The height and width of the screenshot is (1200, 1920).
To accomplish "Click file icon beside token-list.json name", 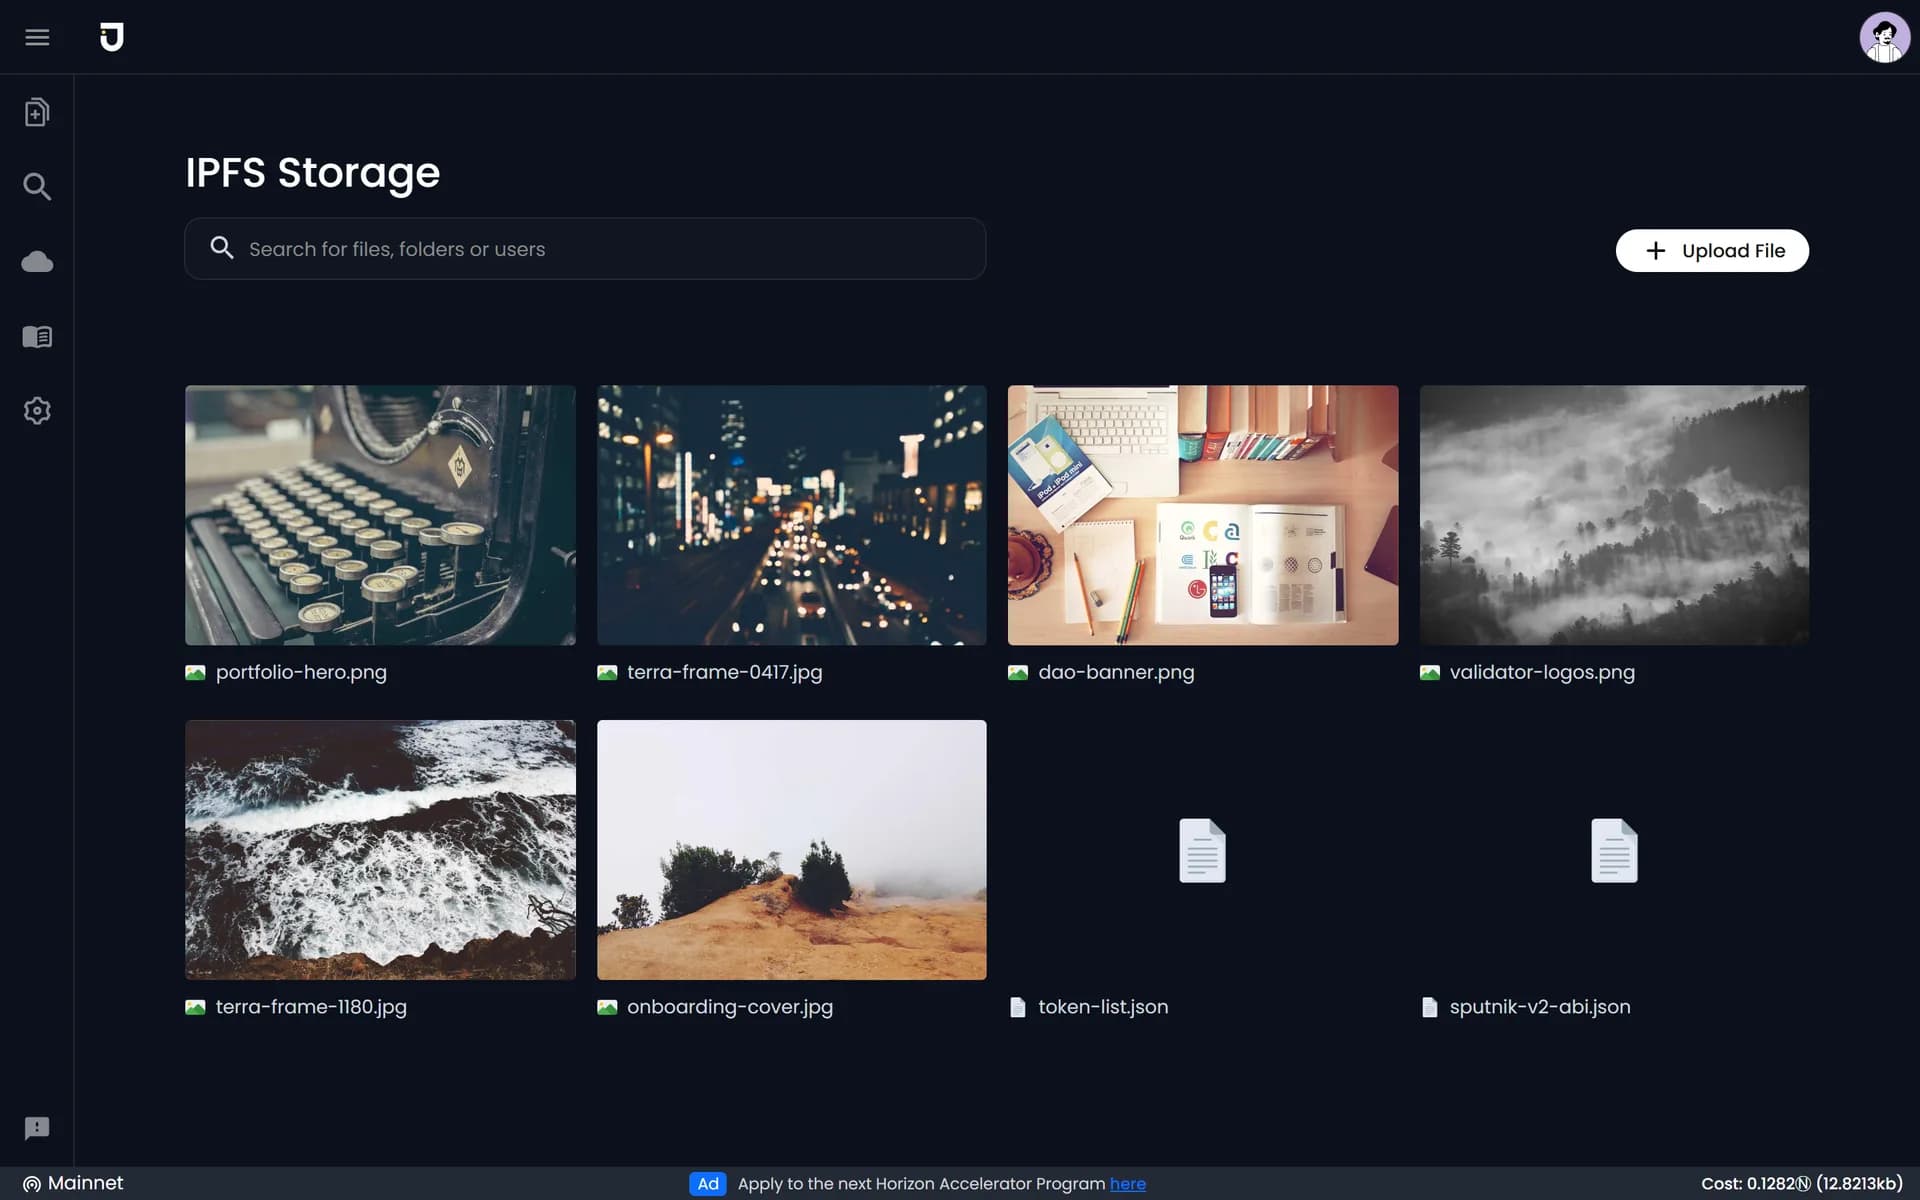I will tap(1018, 1007).
